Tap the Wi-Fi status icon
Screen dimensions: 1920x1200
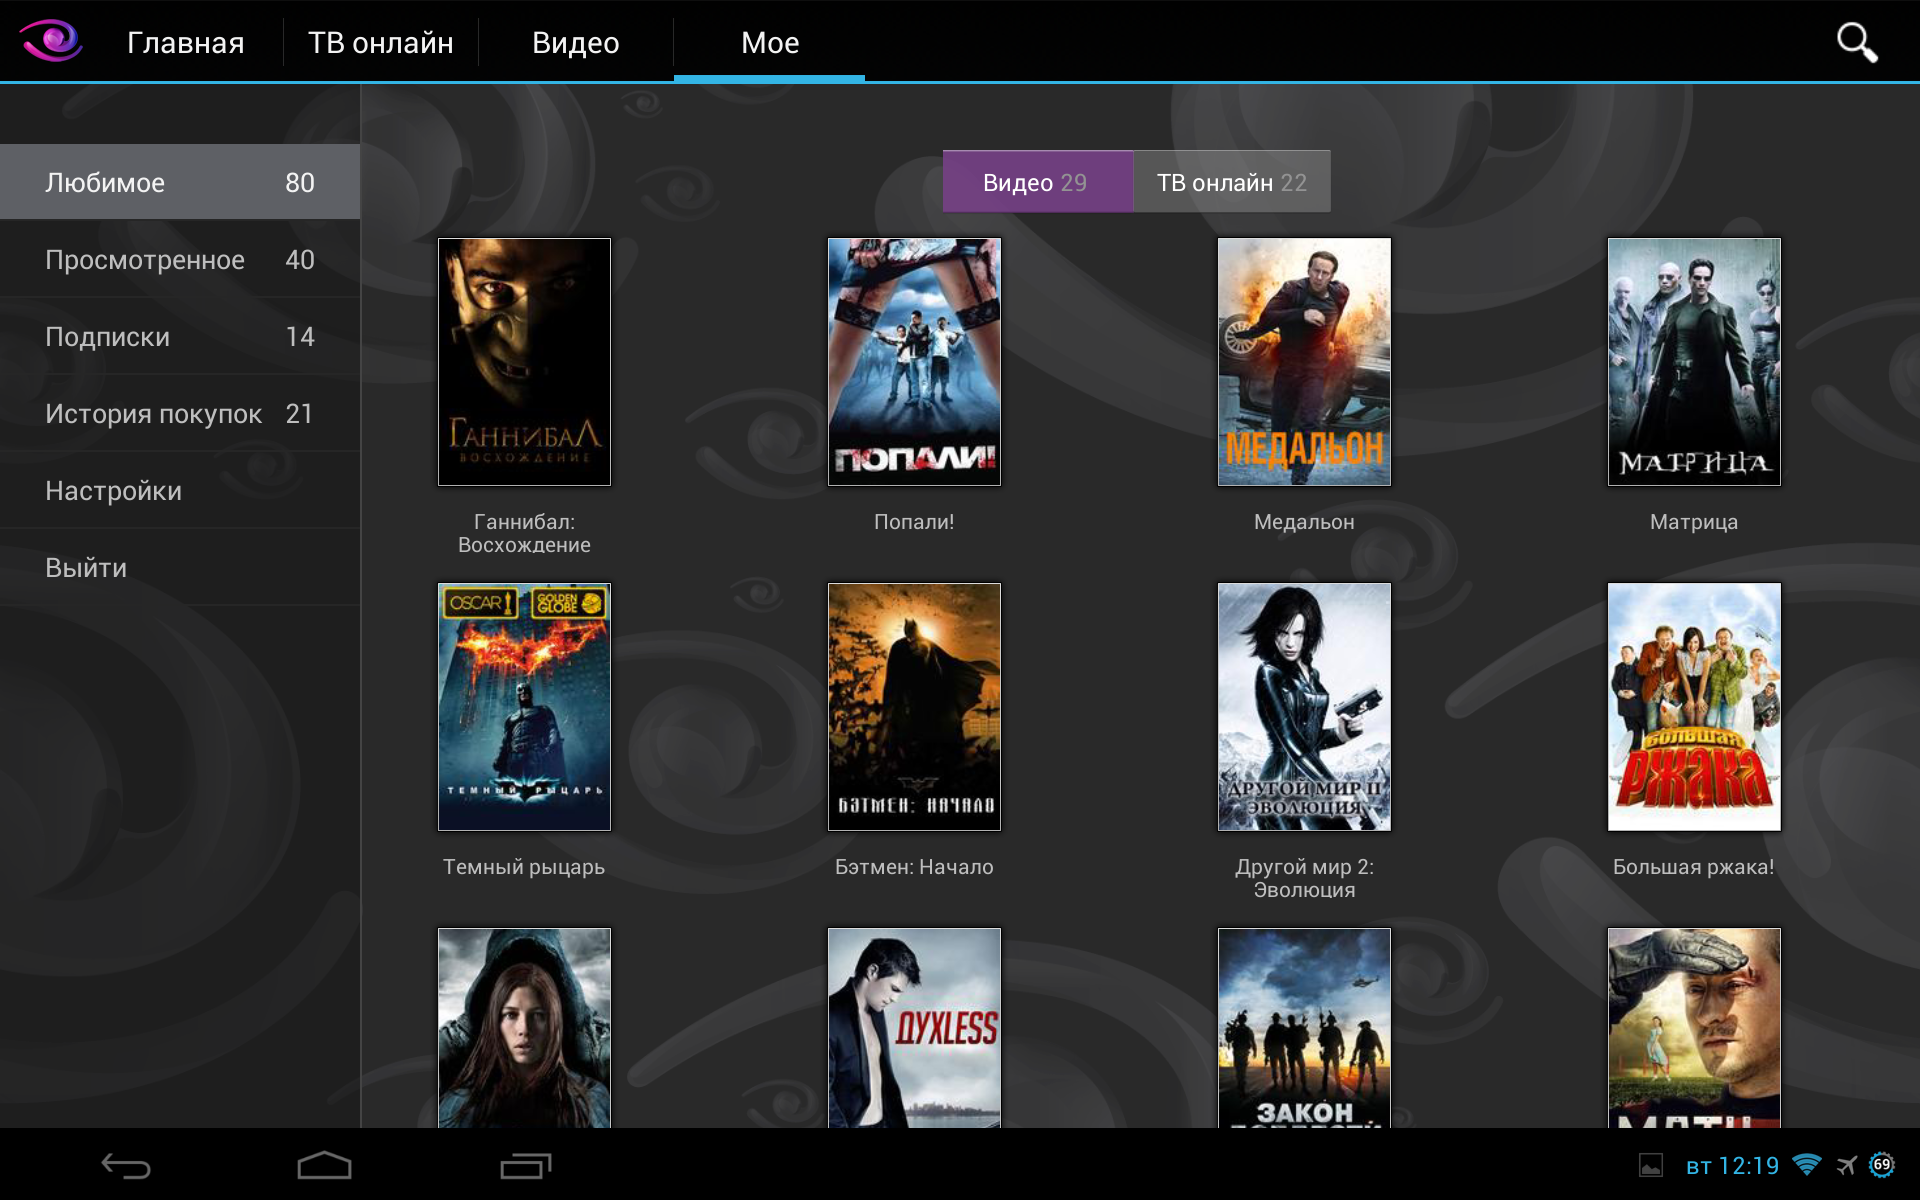tap(1807, 1165)
